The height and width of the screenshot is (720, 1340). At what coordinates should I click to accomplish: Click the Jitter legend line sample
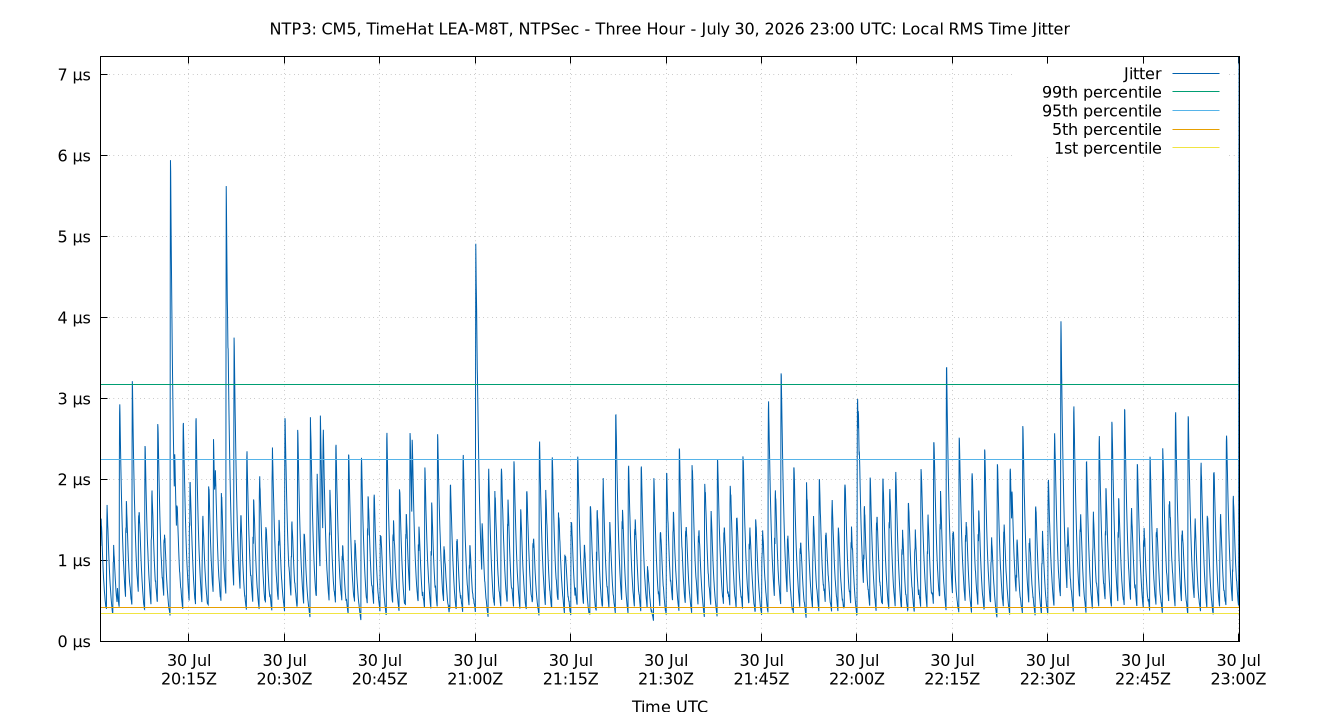coord(1195,74)
